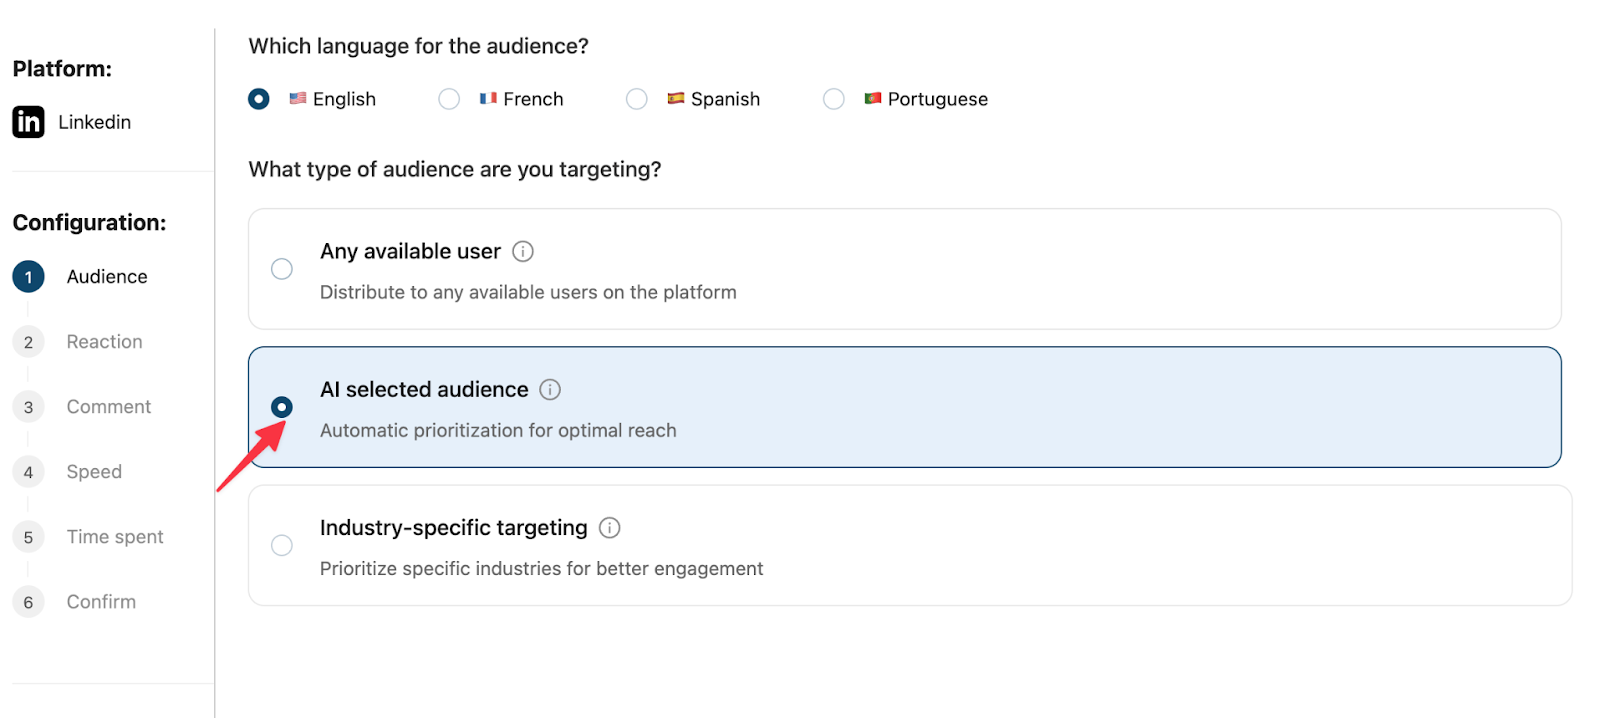Click step 2 Reaction number circle
Viewport: 1600px width, 718px height.
(x=28, y=342)
